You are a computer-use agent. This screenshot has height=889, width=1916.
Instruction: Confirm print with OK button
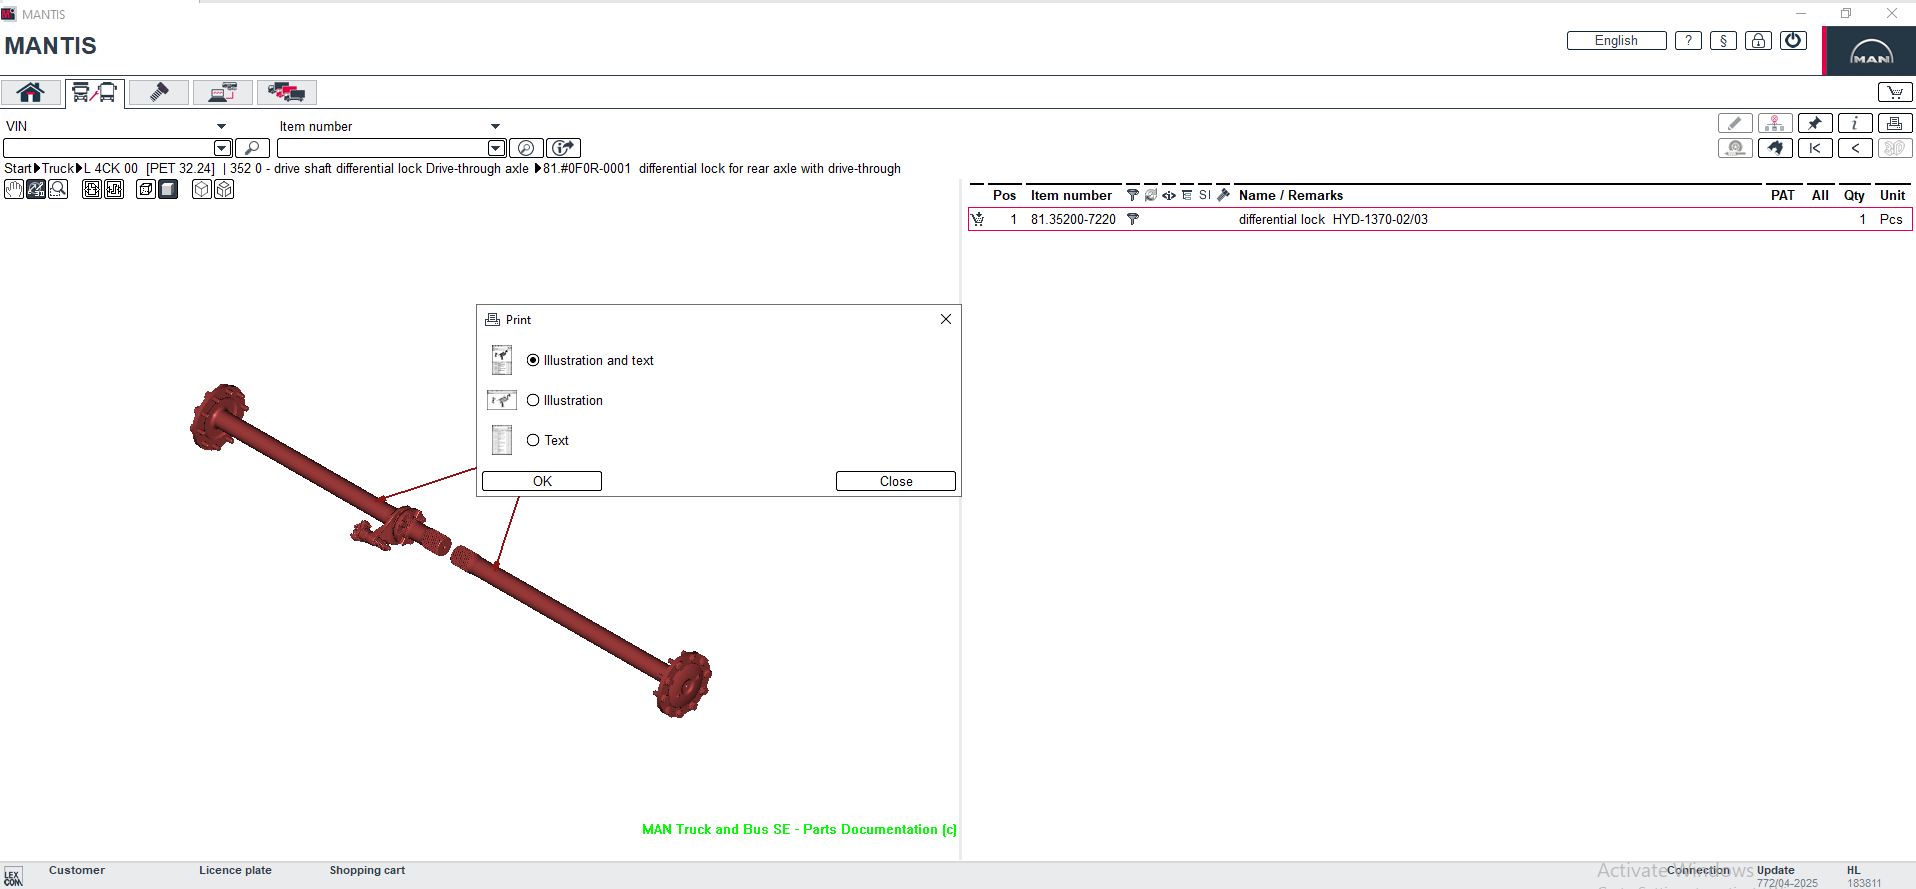click(542, 481)
